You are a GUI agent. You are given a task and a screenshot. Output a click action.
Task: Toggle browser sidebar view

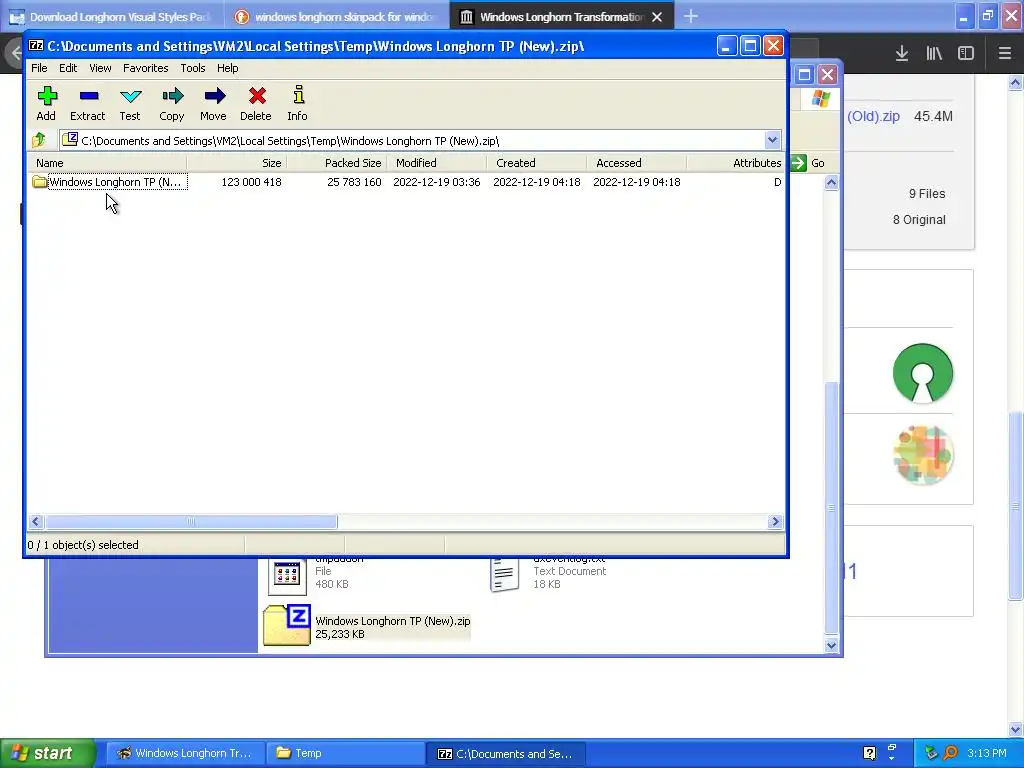966,54
